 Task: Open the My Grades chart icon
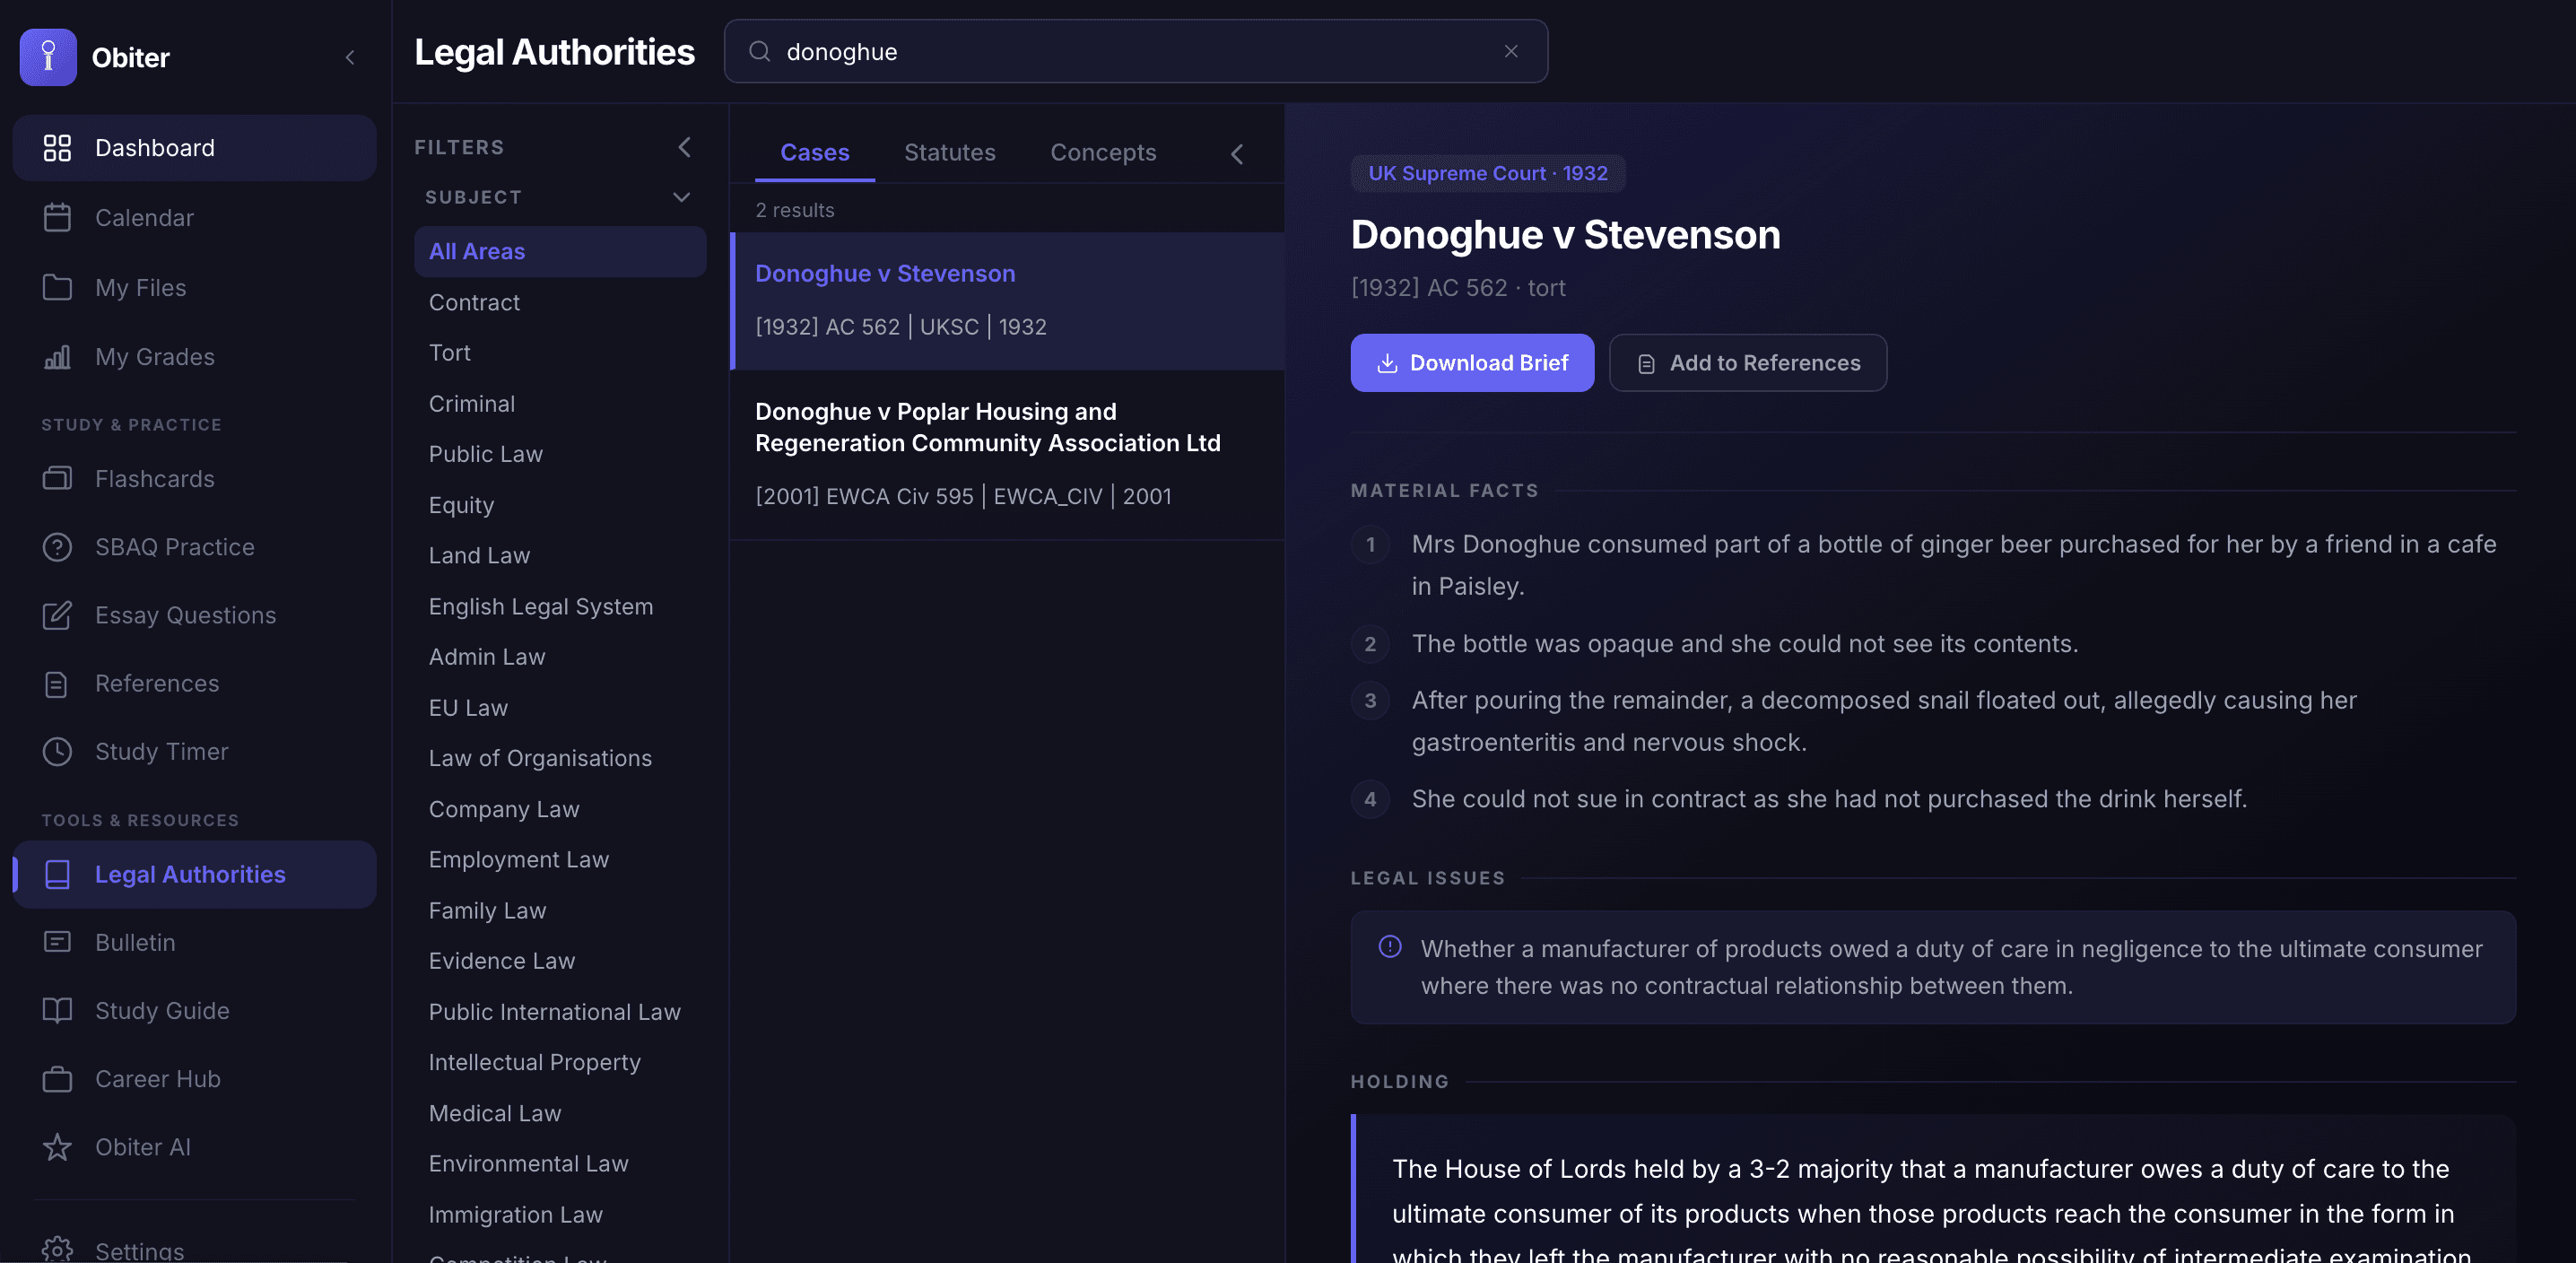pos(57,357)
